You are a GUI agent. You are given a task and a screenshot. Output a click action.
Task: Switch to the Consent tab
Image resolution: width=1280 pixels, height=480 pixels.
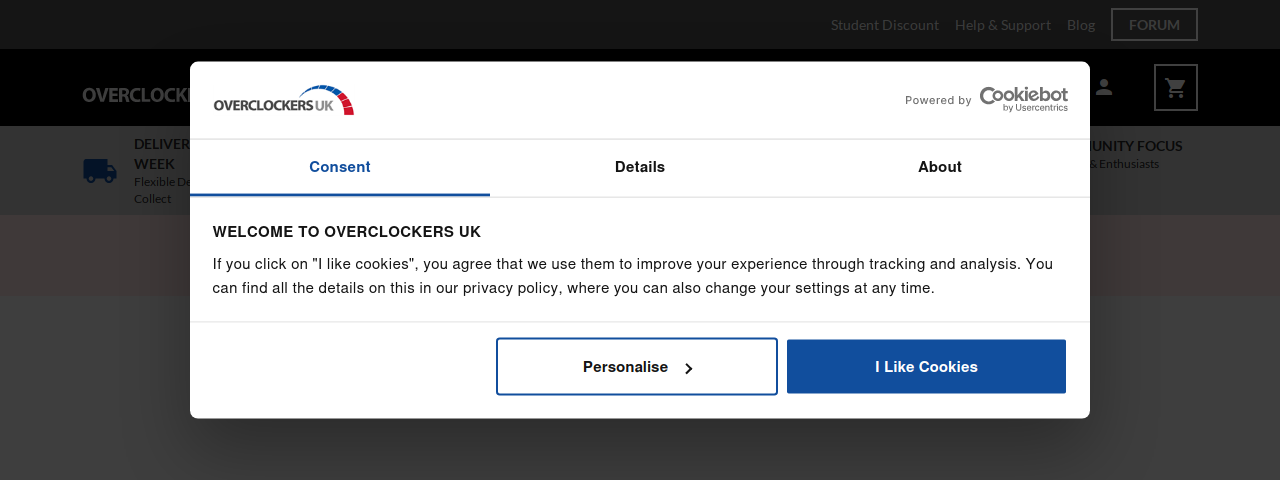coord(340,167)
